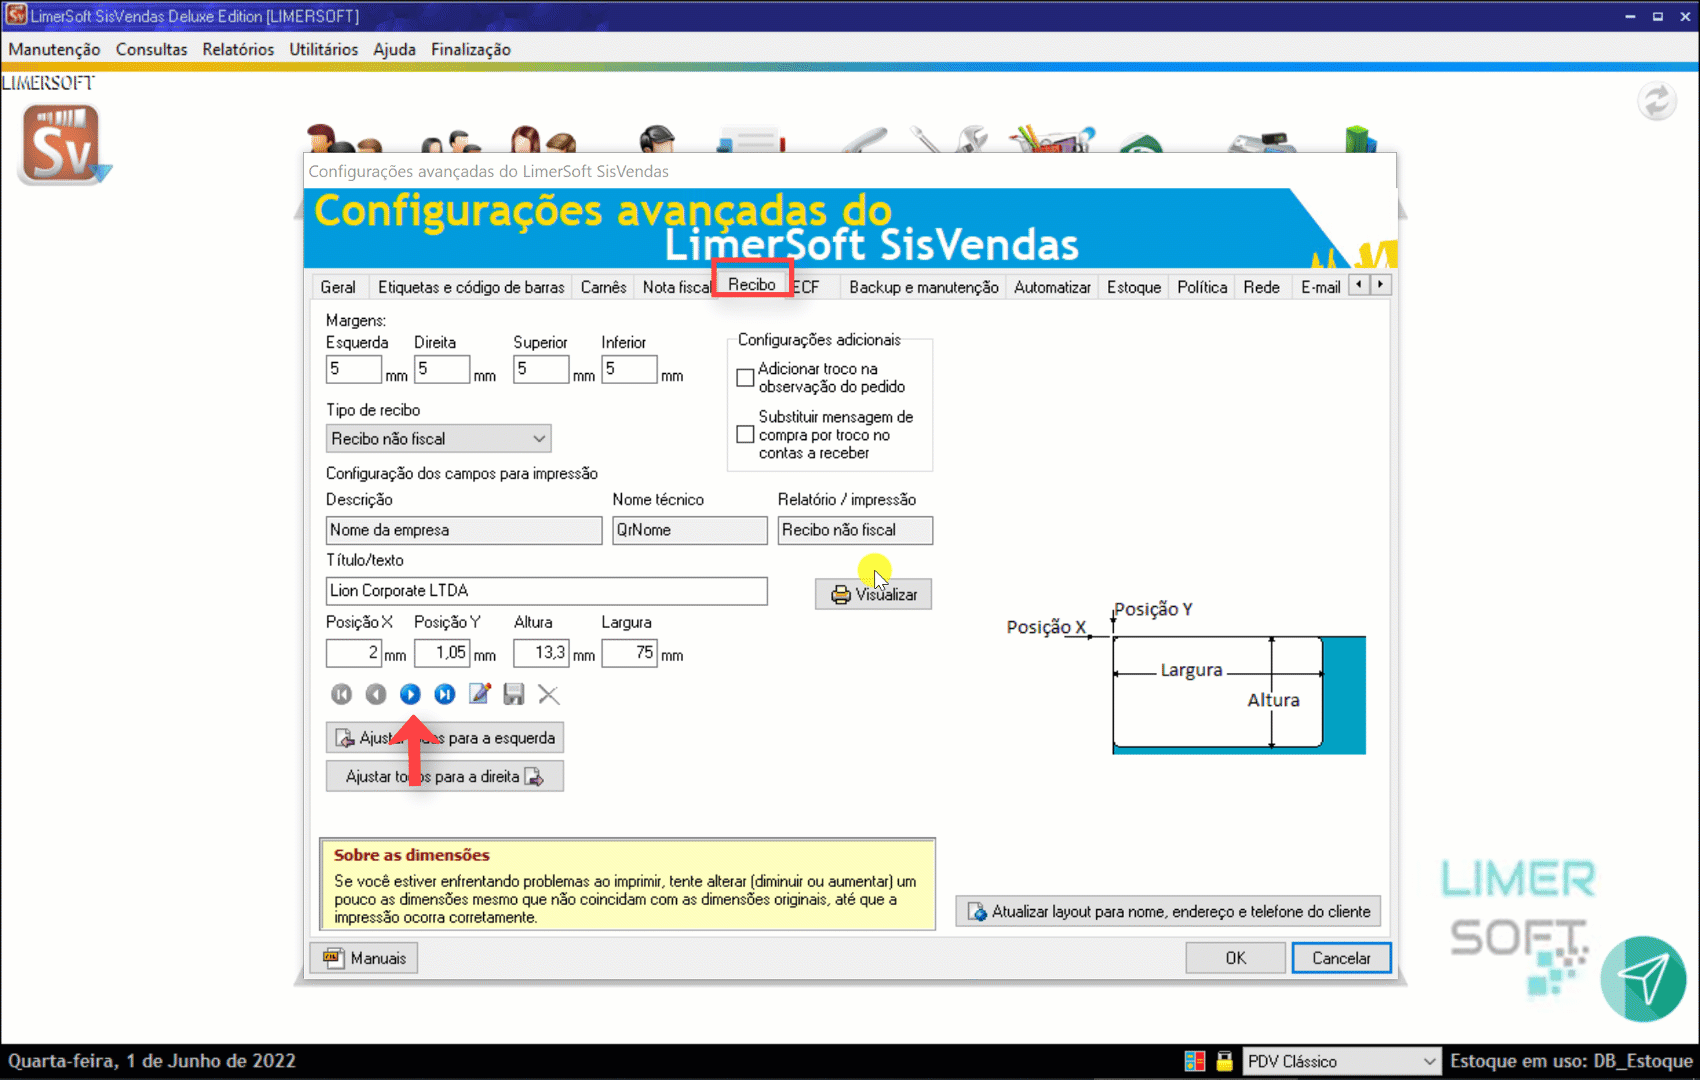Click the Largura value field
Screen dimensions: 1700x1080
629,653
